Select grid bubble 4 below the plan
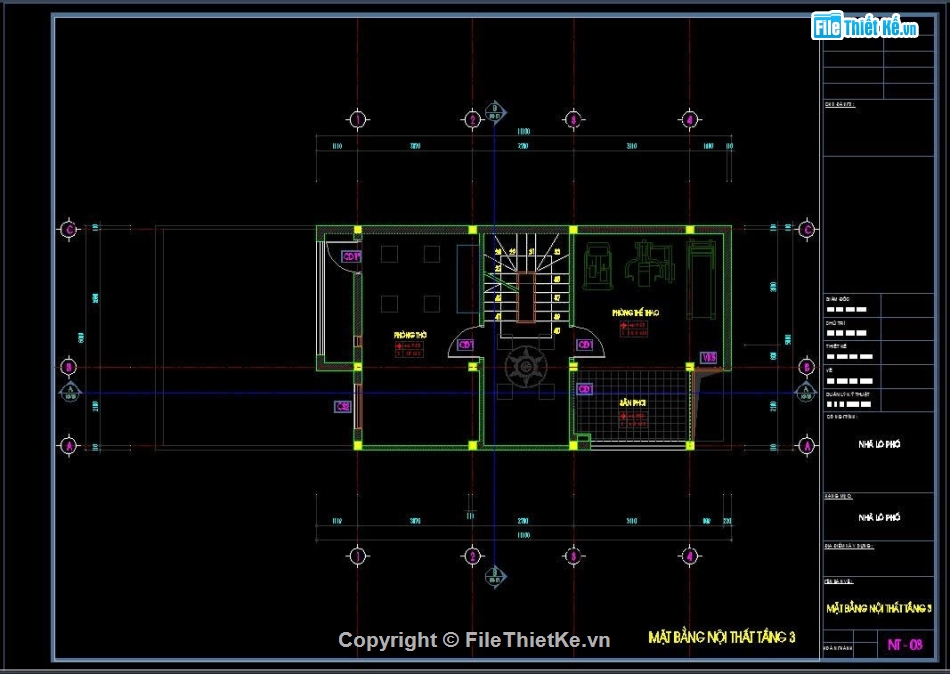 pyautogui.click(x=689, y=555)
